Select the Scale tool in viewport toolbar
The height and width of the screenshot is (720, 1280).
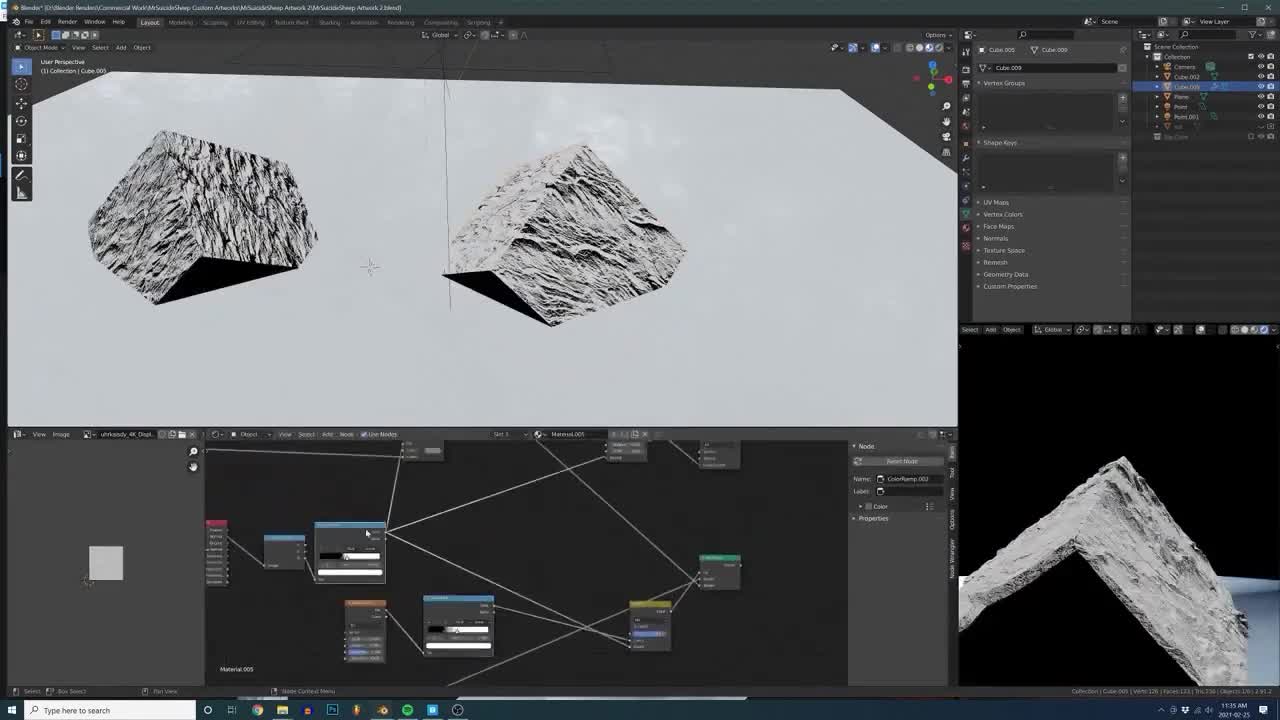pos(21,138)
